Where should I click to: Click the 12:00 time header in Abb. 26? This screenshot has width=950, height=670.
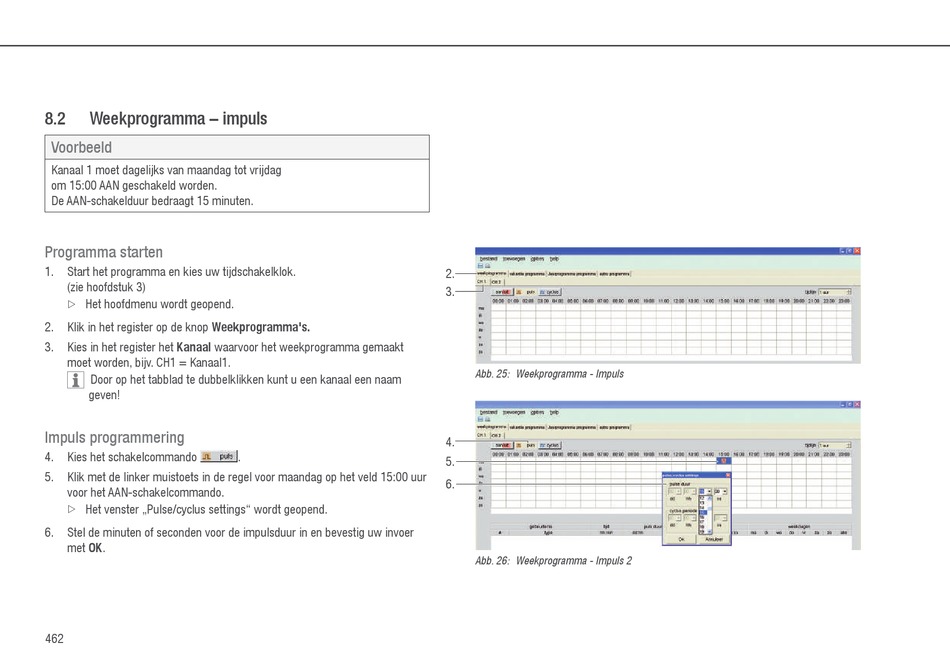coord(679,454)
